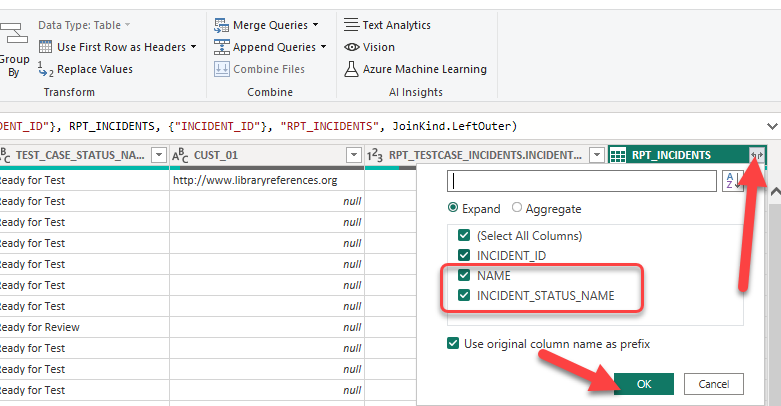This screenshot has width=781, height=406.
Task: Open the CUST_01 column filter dropdown
Action: pos(354,155)
